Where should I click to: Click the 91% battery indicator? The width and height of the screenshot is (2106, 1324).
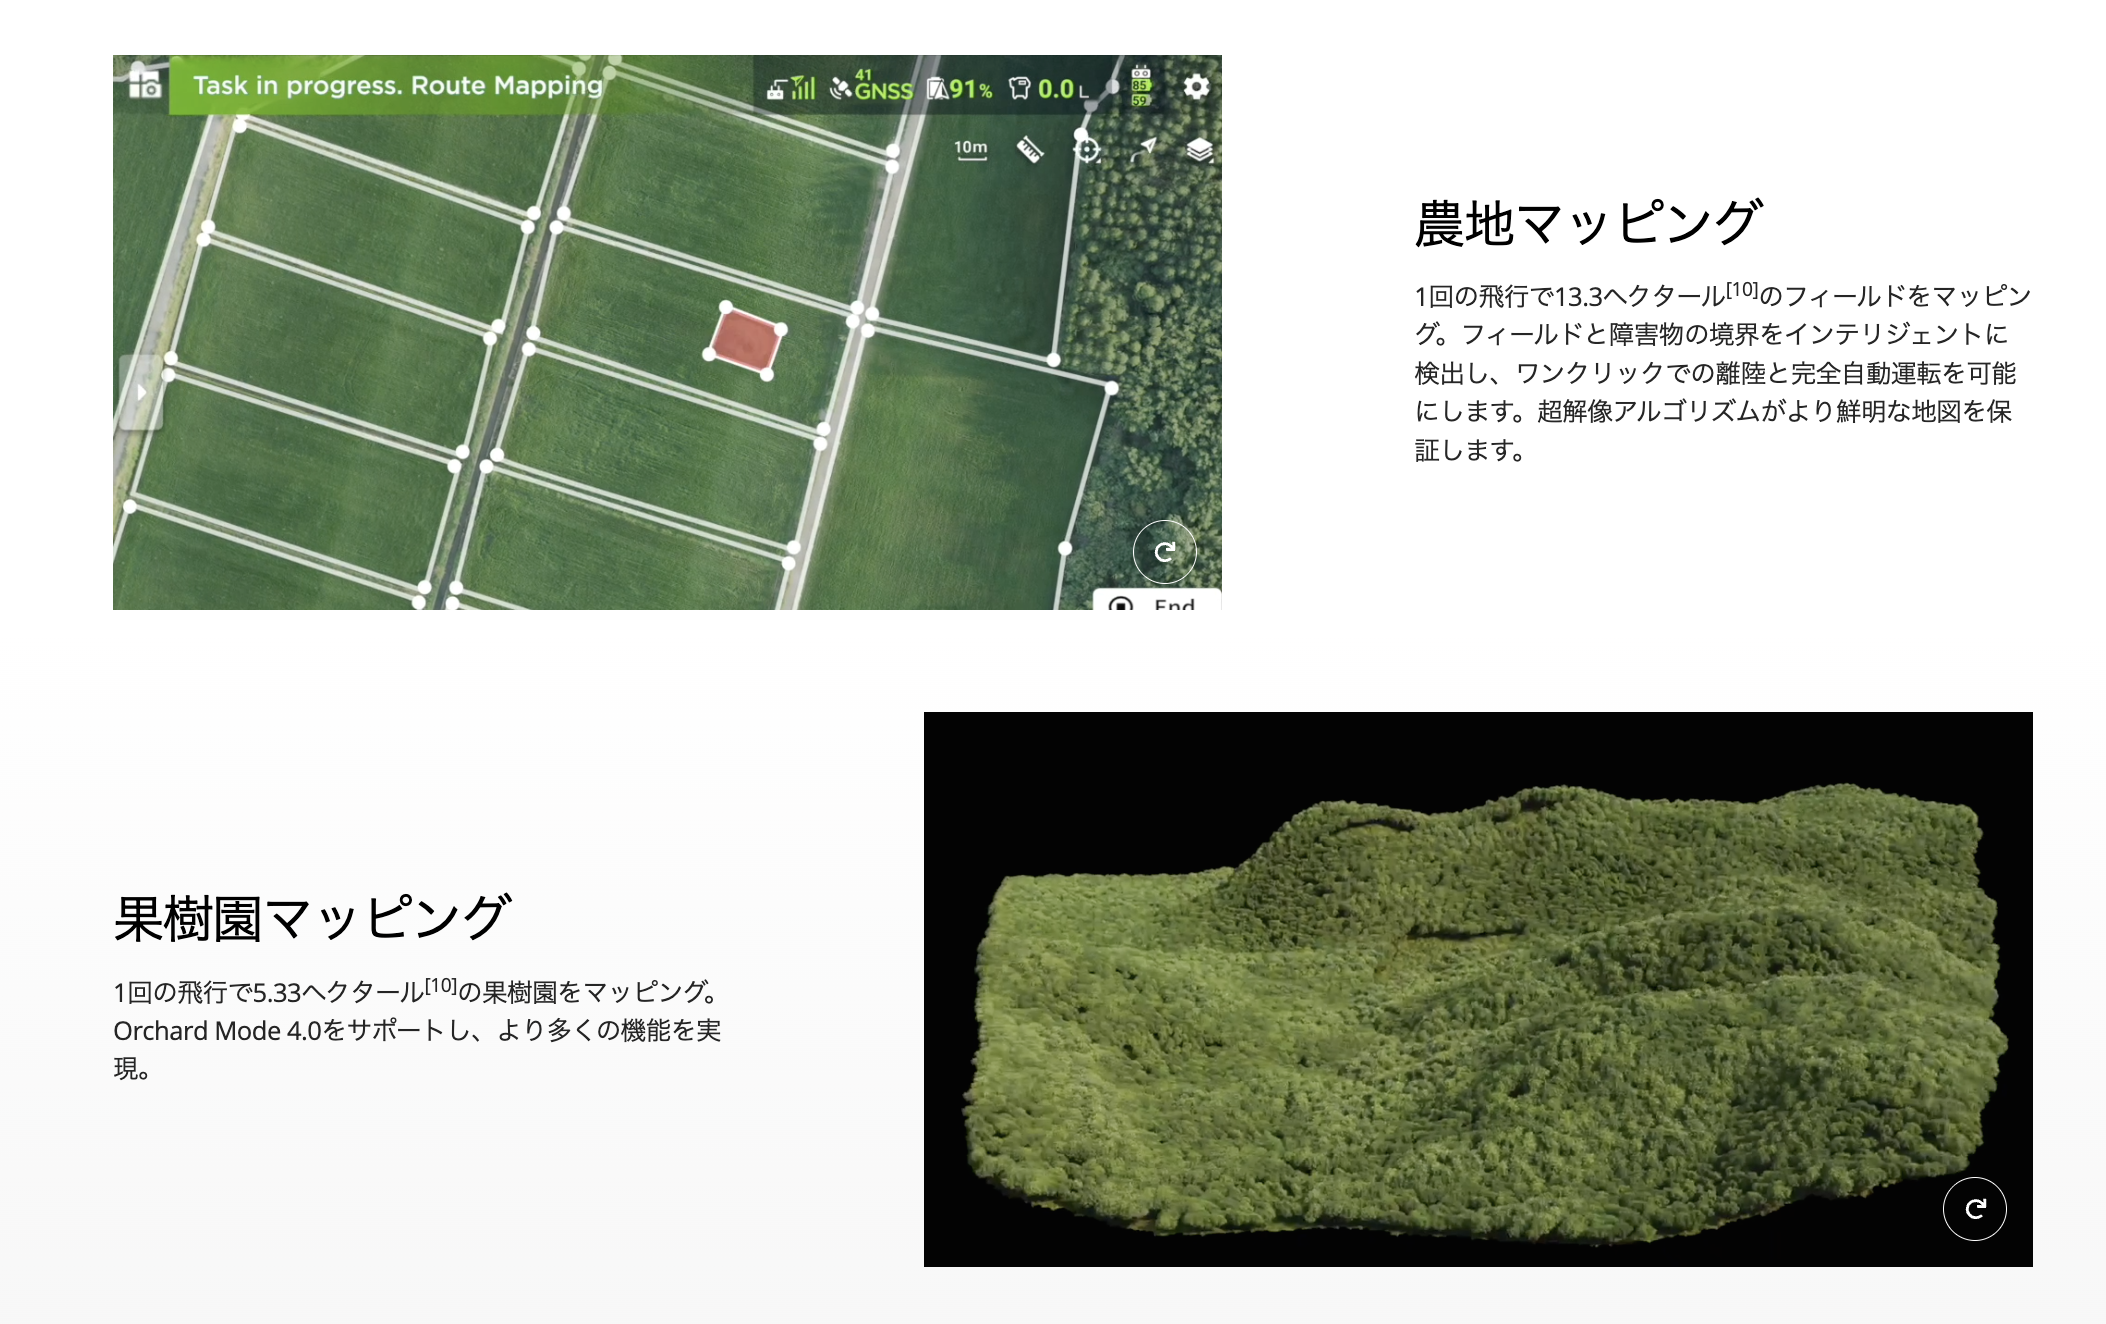coord(959,89)
